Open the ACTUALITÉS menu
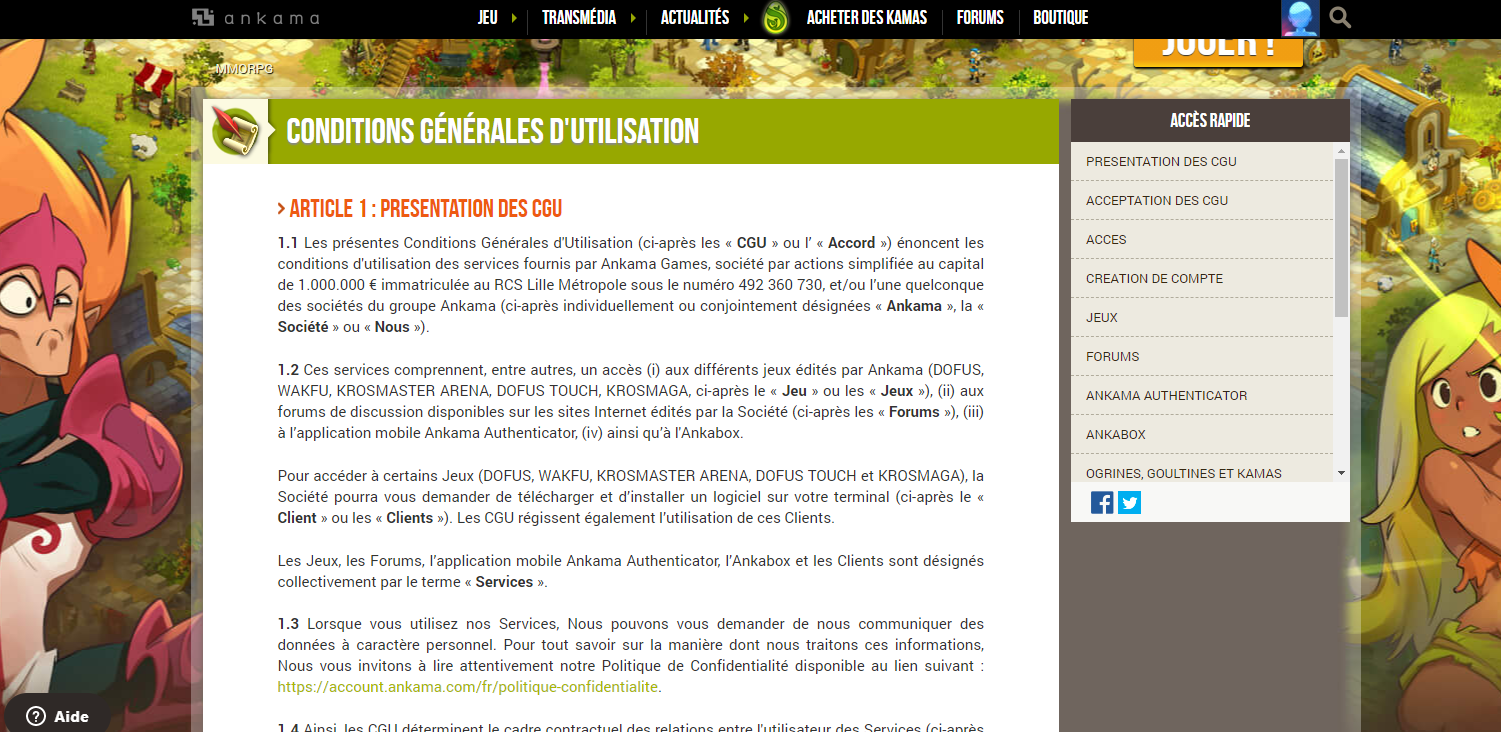The image size is (1501, 732). 695,18
